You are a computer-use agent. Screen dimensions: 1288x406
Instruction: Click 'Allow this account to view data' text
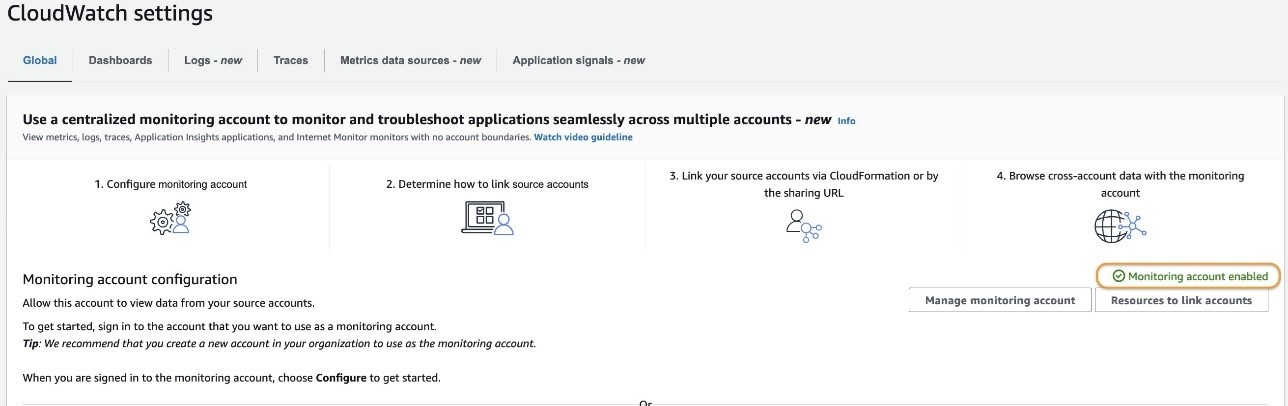(x=170, y=302)
